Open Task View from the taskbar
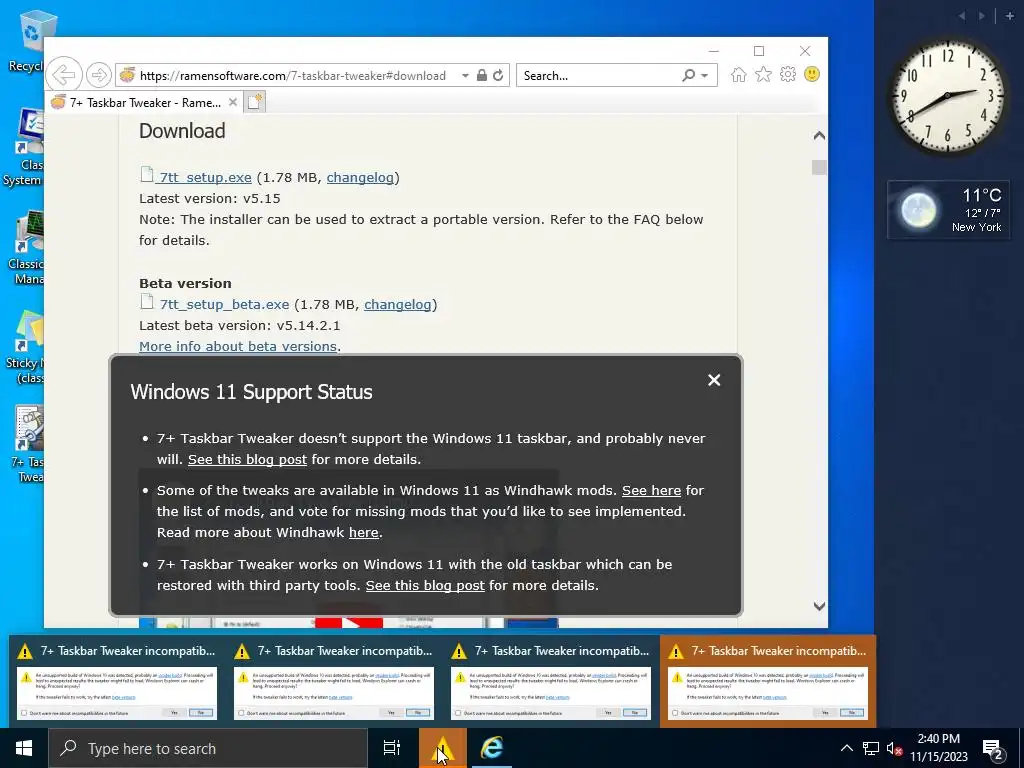This screenshot has height=768, width=1024. point(392,748)
